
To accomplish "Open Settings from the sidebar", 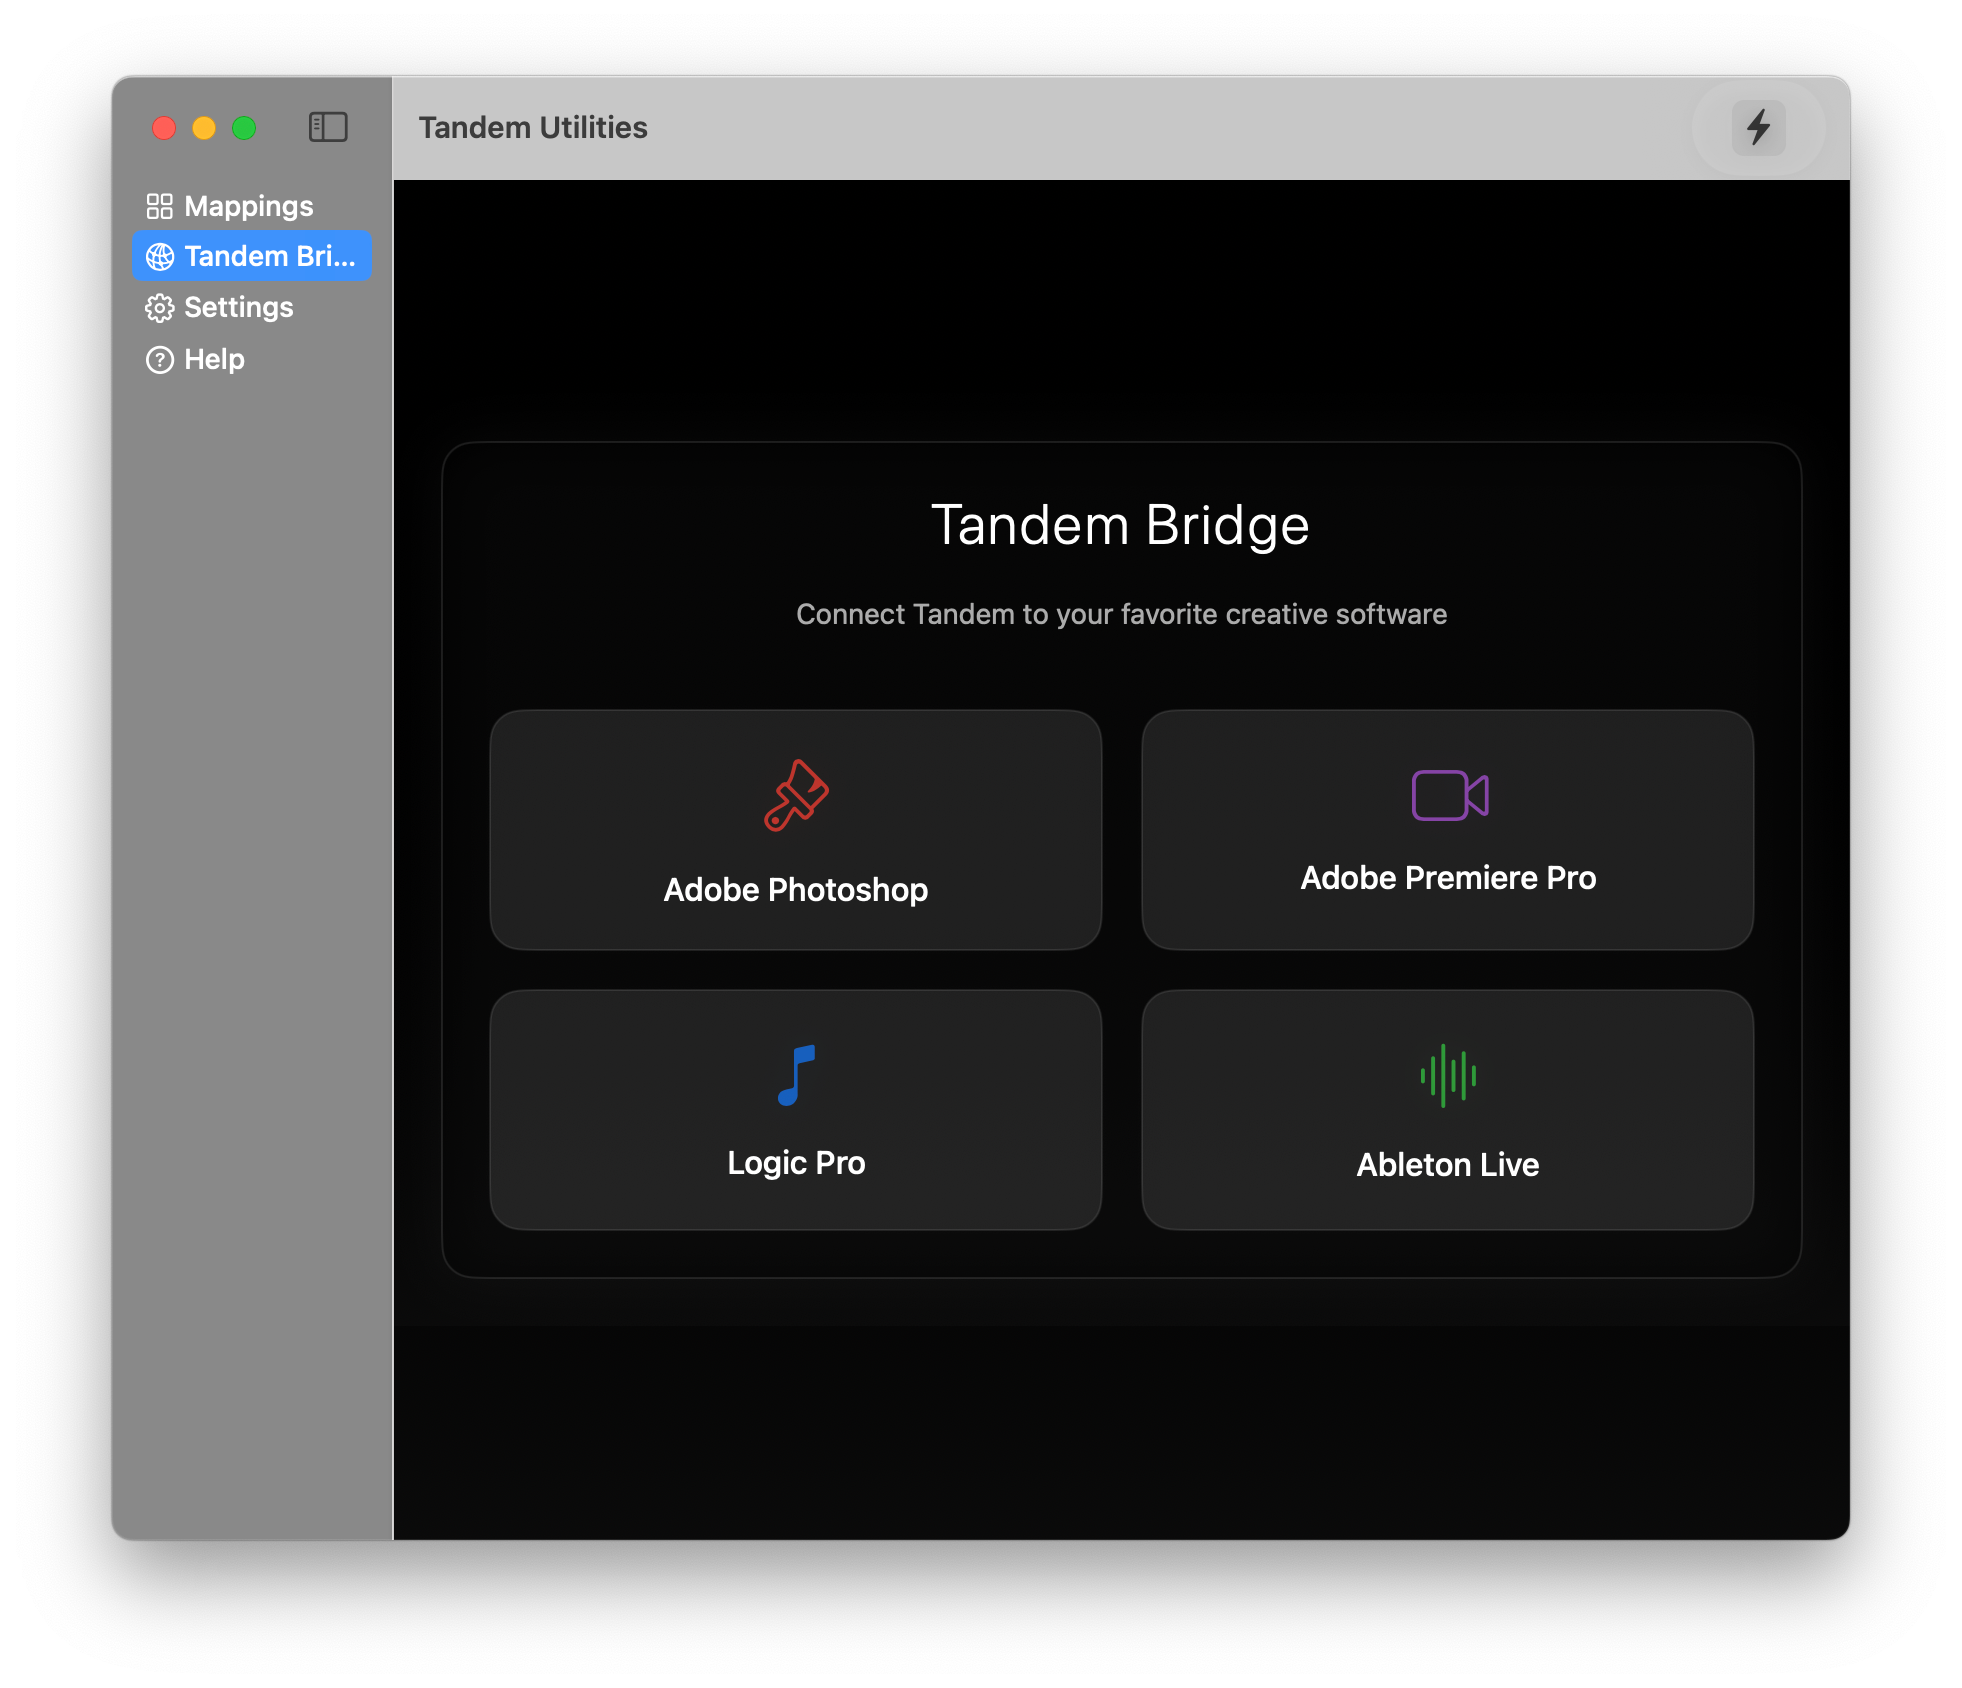I will coord(239,308).
